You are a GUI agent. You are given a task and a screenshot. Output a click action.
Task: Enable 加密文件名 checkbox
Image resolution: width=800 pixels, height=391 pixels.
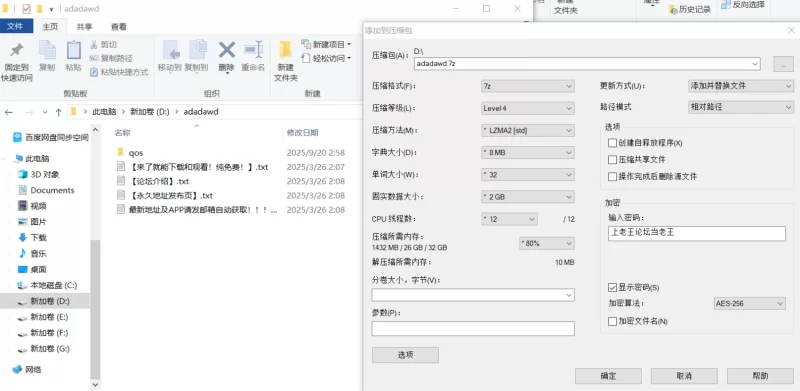(x=613, y=322)
